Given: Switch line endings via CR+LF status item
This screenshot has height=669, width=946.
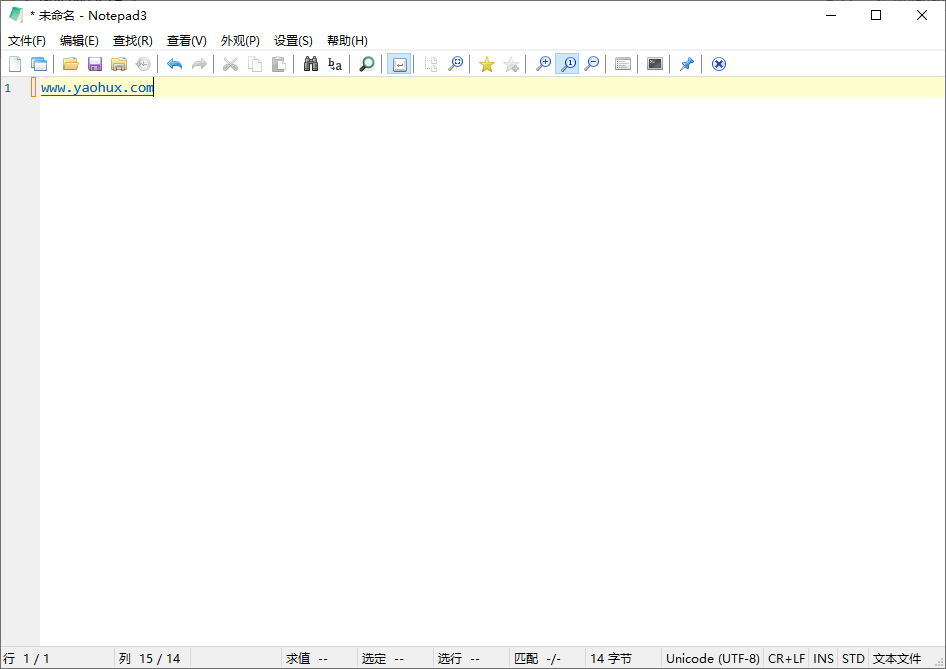Looking at the screenshot, I should pos(786,658).
